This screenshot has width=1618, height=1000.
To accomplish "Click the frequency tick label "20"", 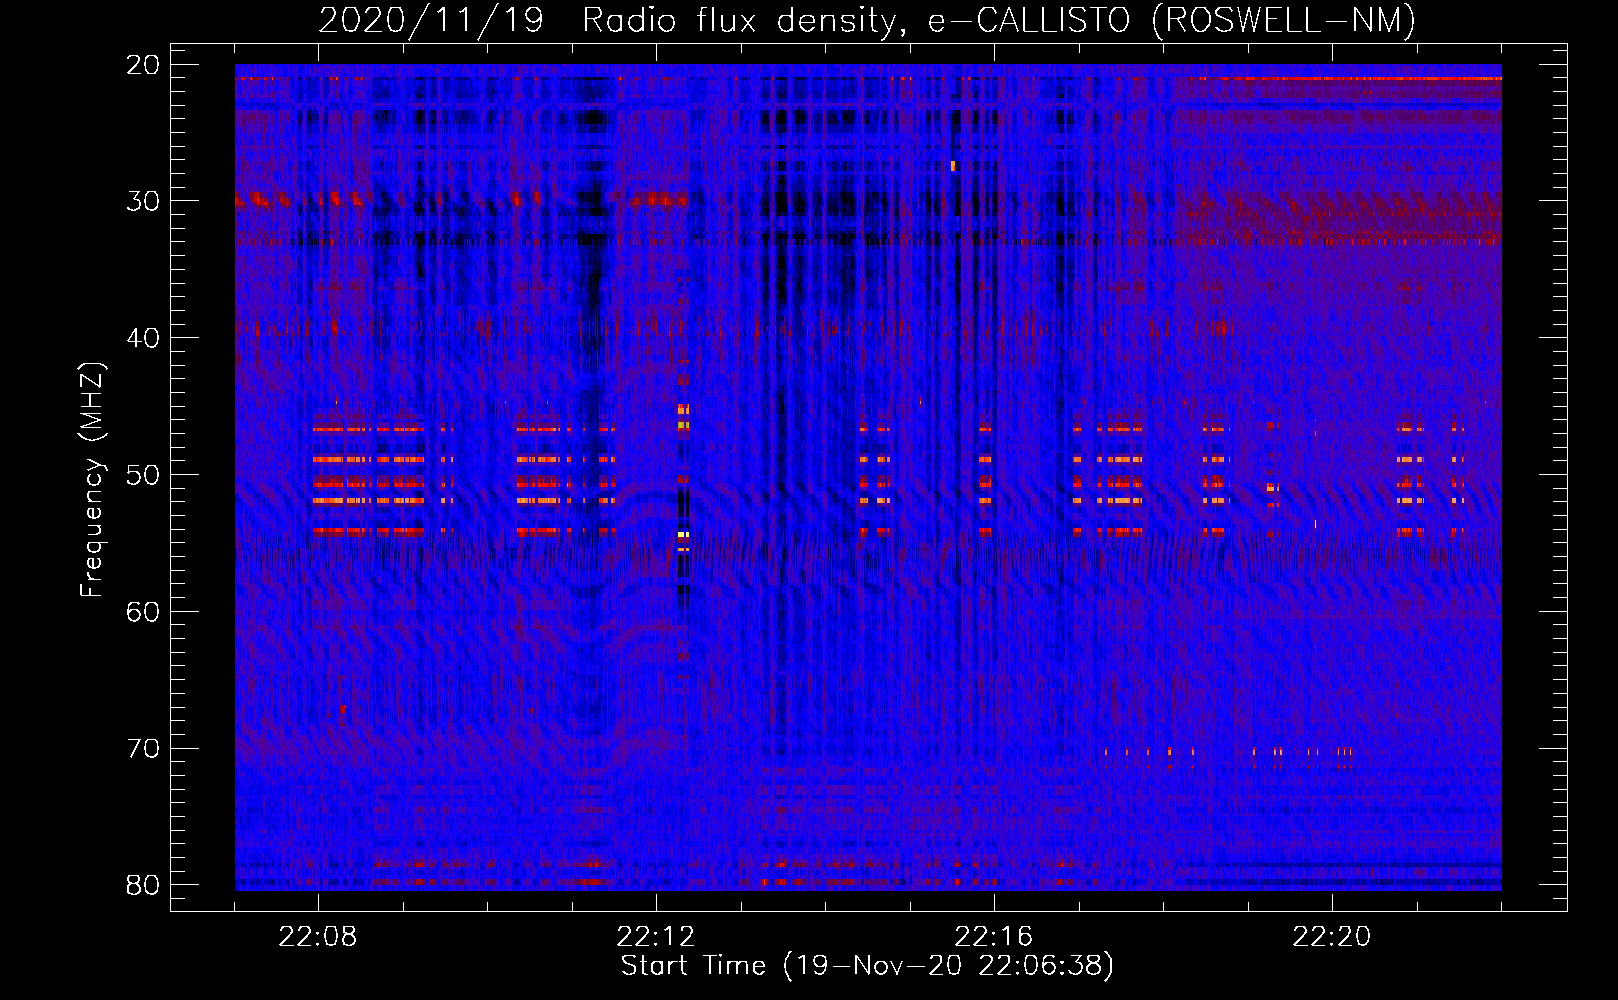I will point(143,65).
